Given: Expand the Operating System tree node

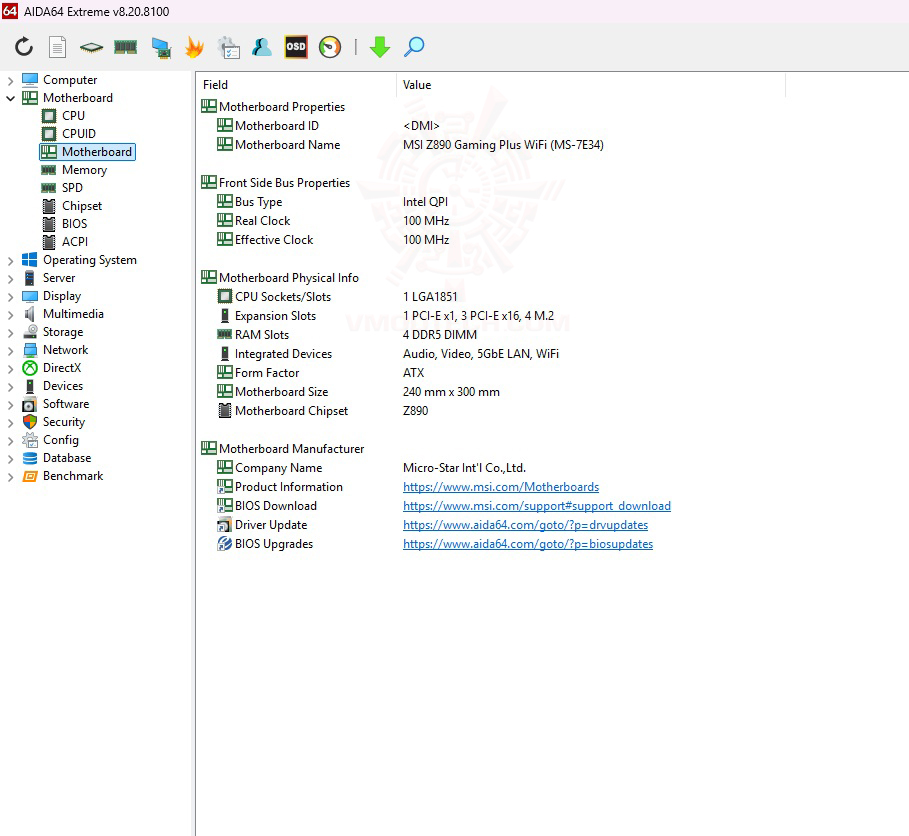Looking at the screenshot, I should (x=10, y=261).
